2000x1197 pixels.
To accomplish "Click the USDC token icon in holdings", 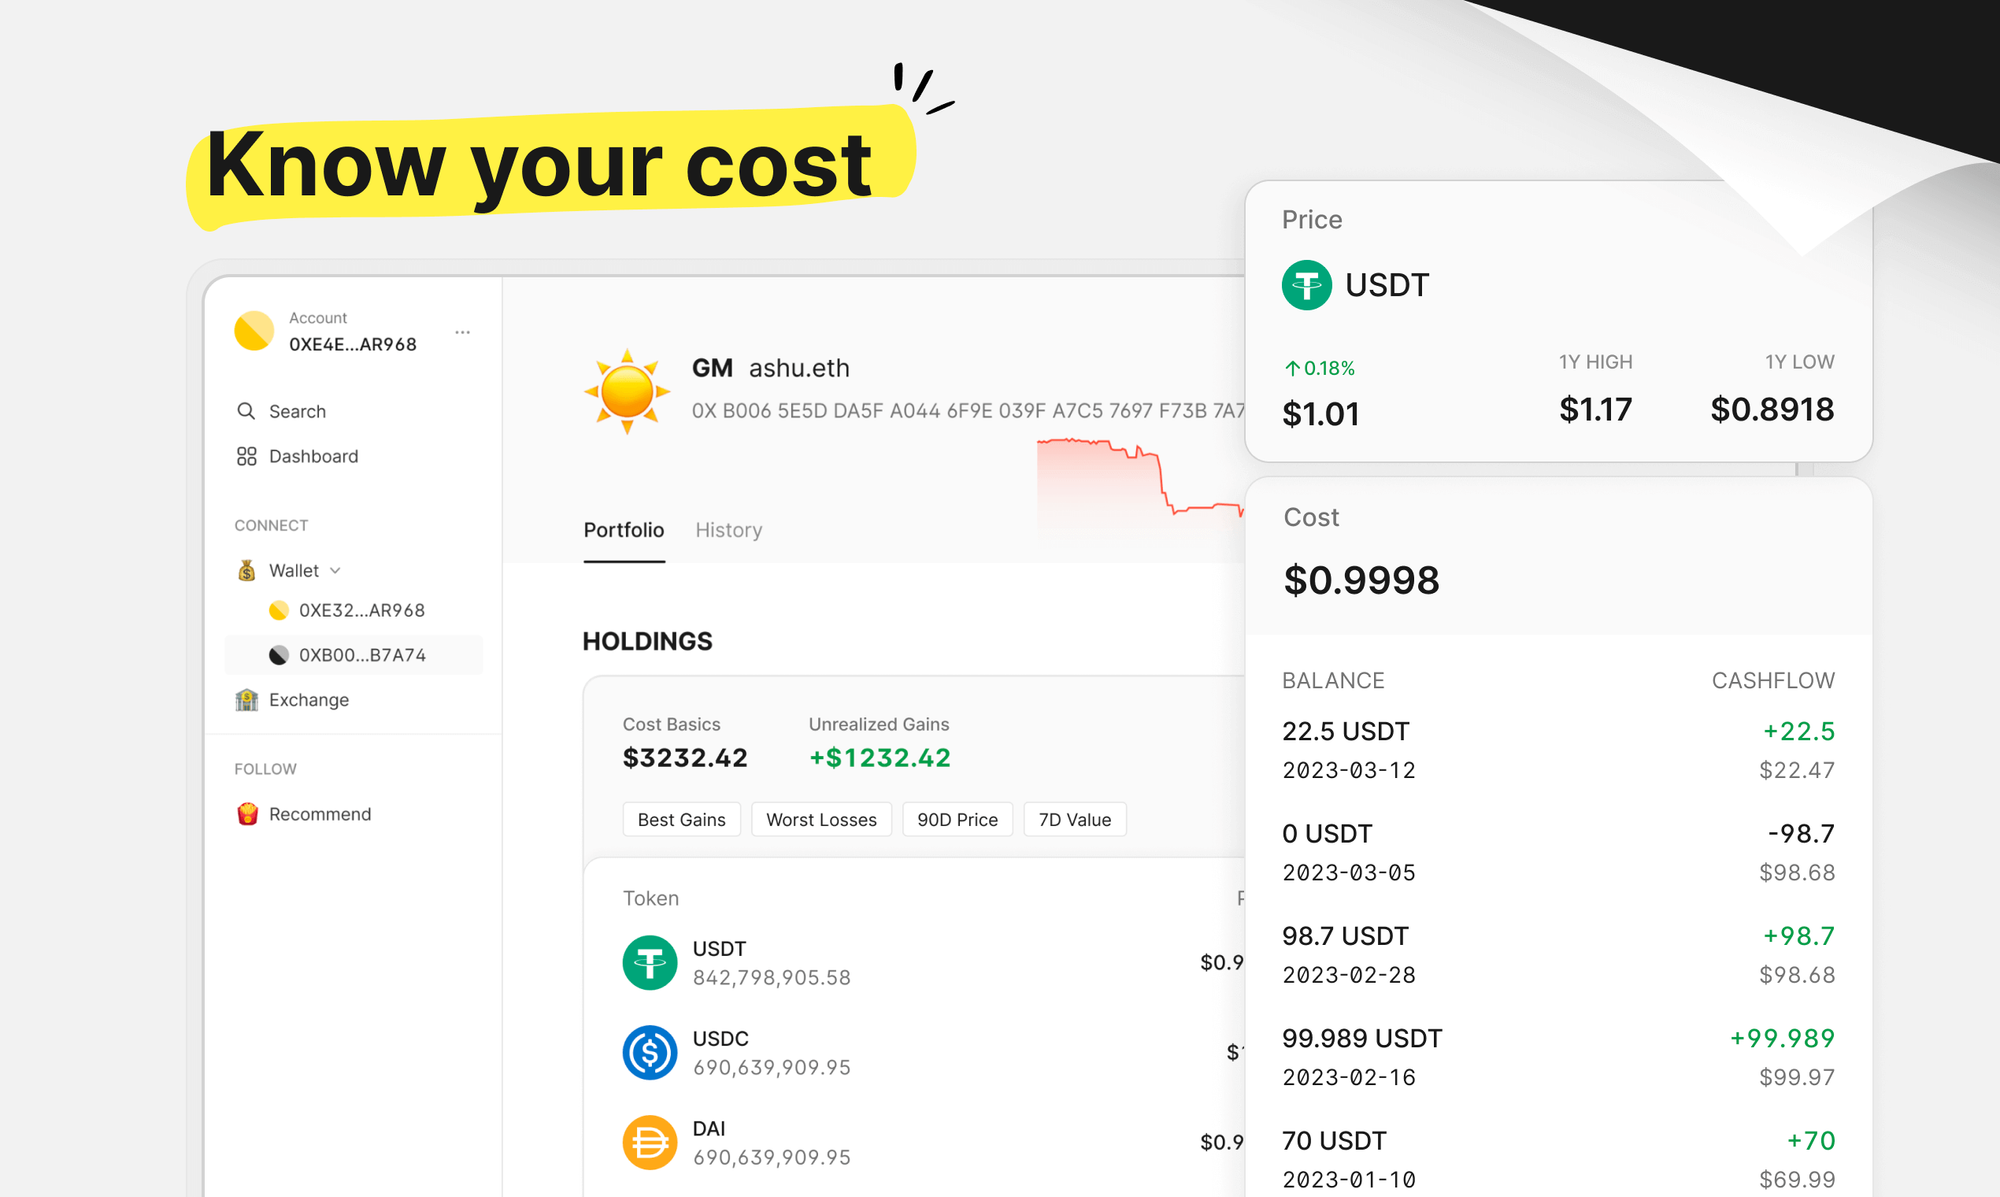I will click(x=650, y=1053).
